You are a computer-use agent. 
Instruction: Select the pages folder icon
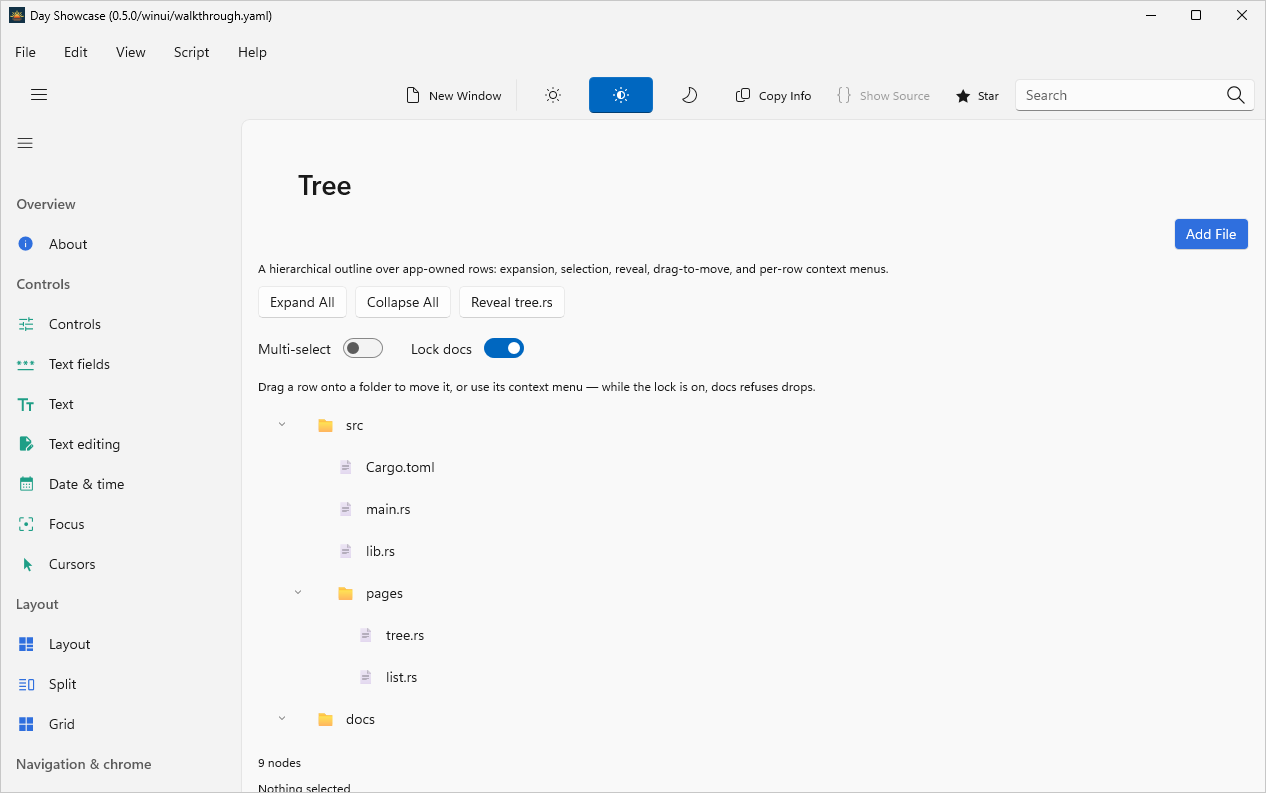click(x=345, y=593)
